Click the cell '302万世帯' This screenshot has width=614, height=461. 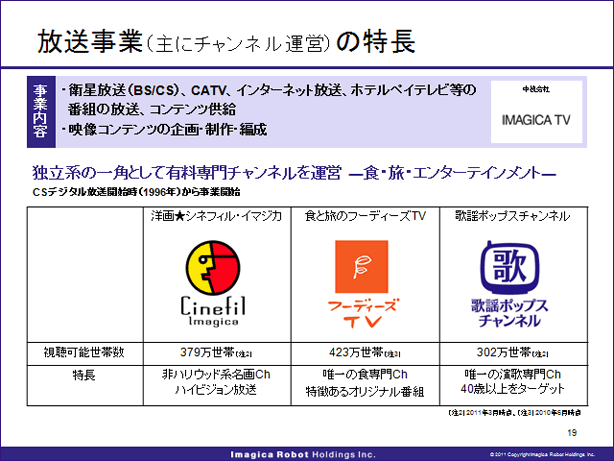(512, 353)
